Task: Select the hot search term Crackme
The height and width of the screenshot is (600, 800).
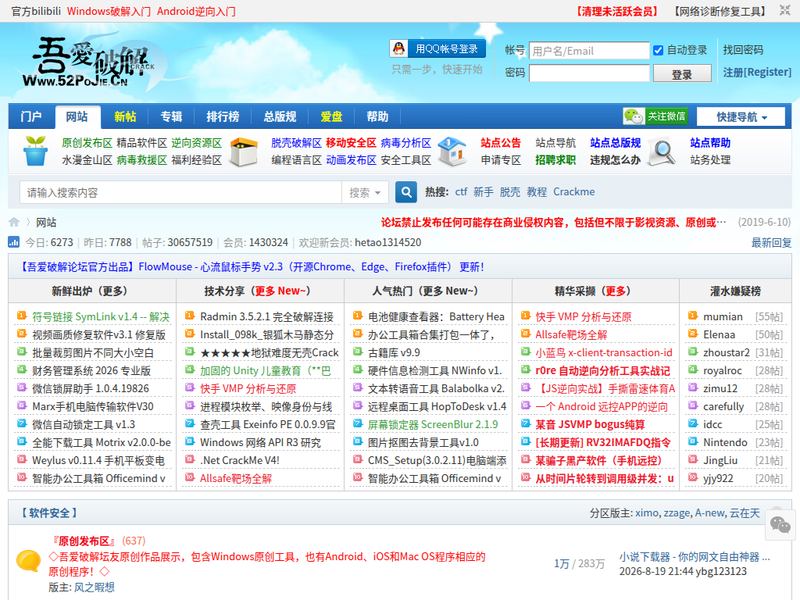Action: 574,192
